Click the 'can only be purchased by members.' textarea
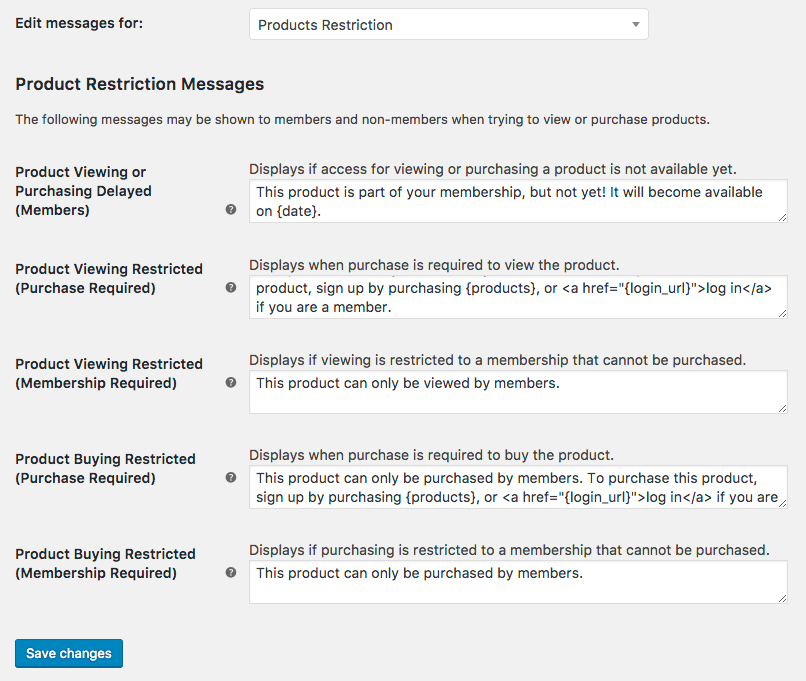This screenshot has width=806, height=681. pyautogui.click(x=518, y=582)
